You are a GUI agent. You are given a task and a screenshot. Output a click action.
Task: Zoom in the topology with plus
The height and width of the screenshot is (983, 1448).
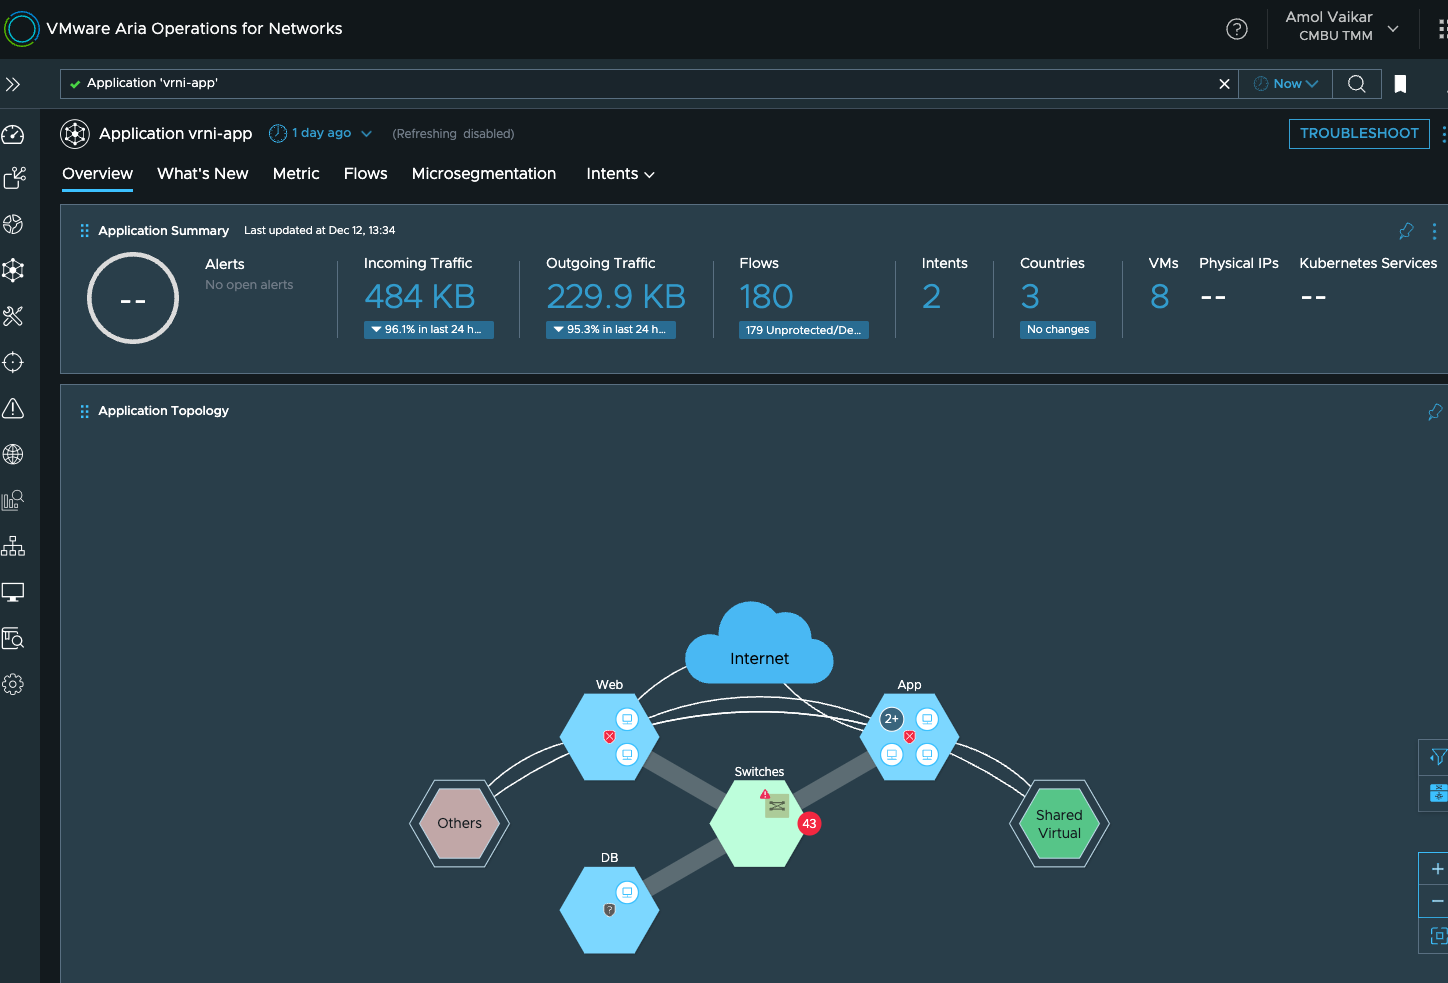pos(1437,869)
